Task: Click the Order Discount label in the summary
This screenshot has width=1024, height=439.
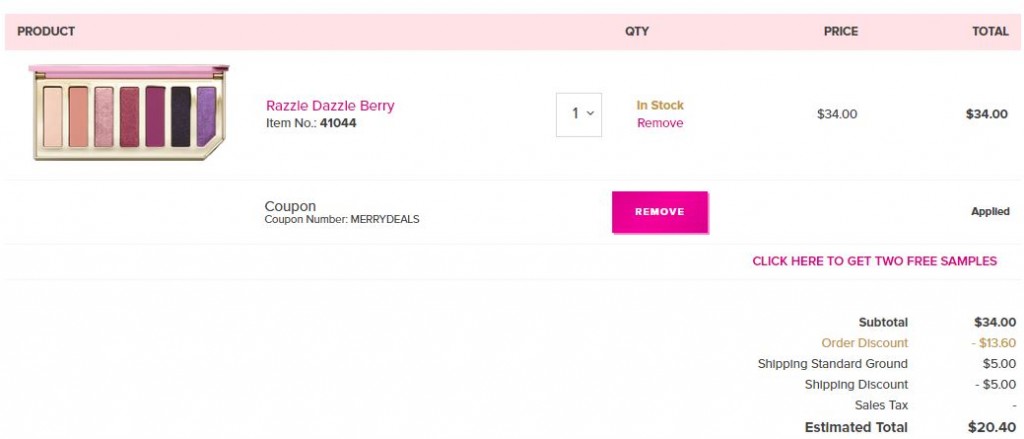Action: point(865,343)
